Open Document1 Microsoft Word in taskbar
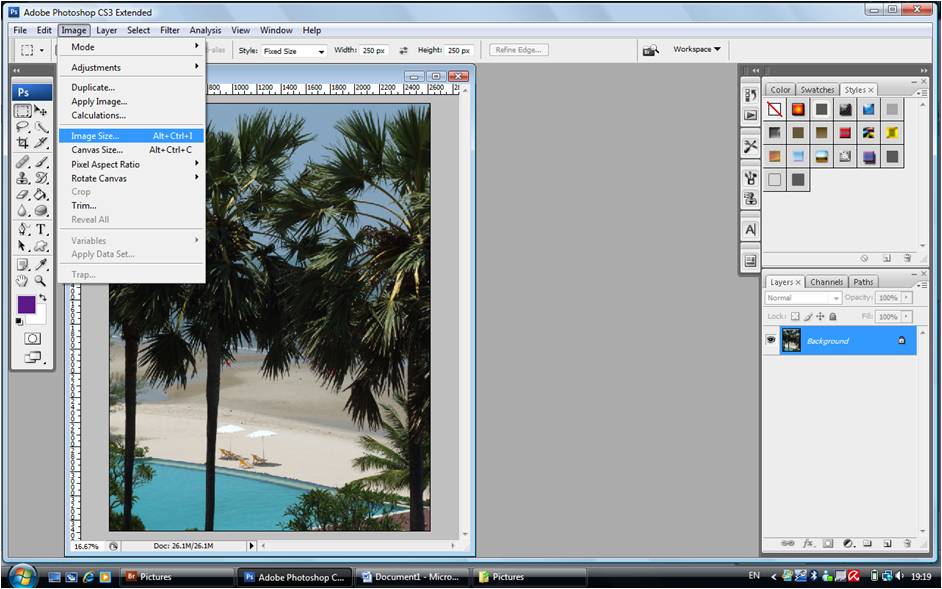 pyautogui.click(x=412, y=577)
